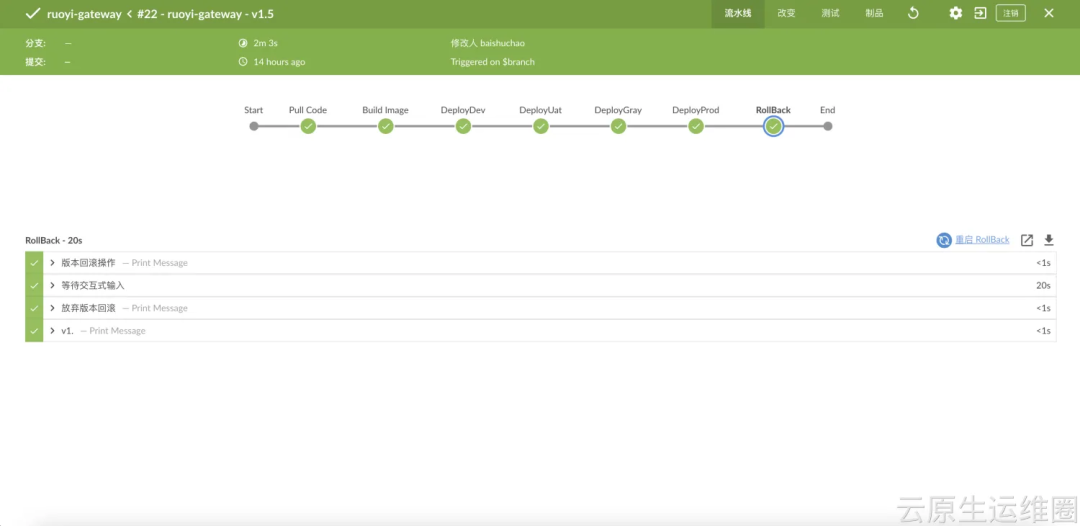
Task: Click the 20s duration of 等待交互式输入
Action: (x=1043, y=285)
